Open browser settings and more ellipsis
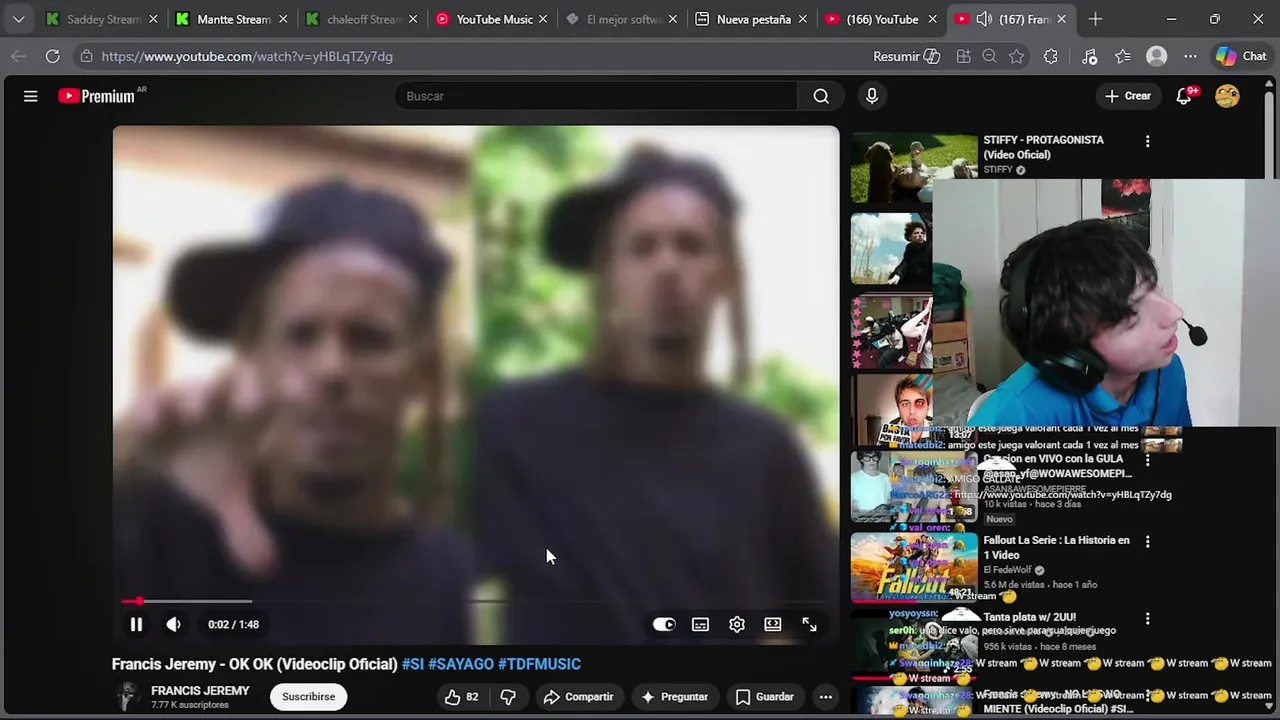The image size is (1280, 720). [x=1190, y=57]
